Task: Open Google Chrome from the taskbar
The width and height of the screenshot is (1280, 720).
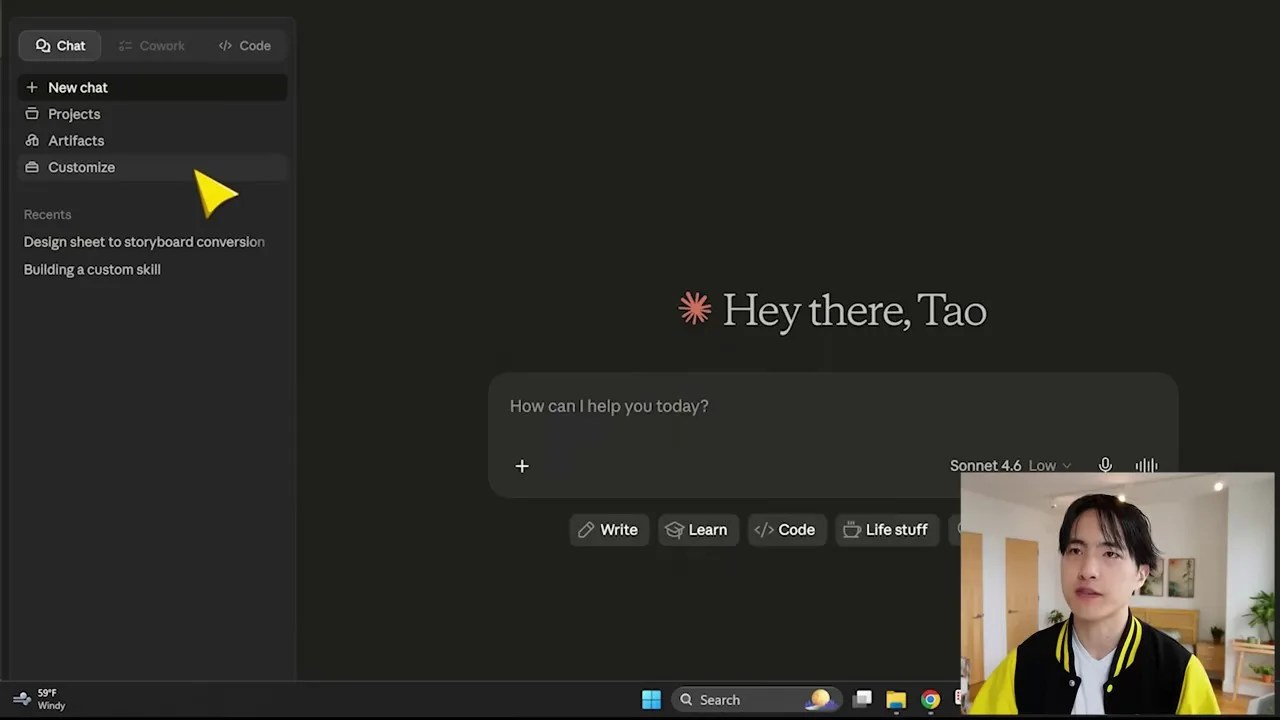Action: [x=931, y=700]
